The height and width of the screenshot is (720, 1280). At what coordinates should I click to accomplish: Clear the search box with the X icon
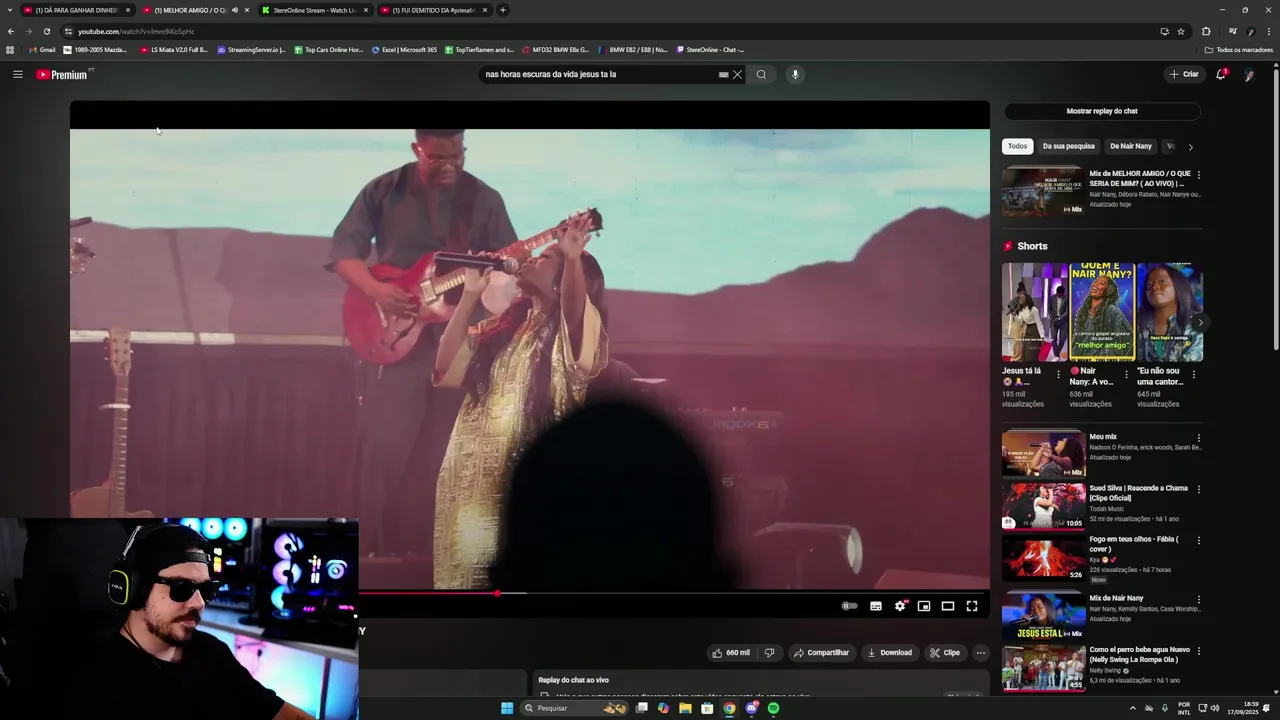(x=738, y=74)
